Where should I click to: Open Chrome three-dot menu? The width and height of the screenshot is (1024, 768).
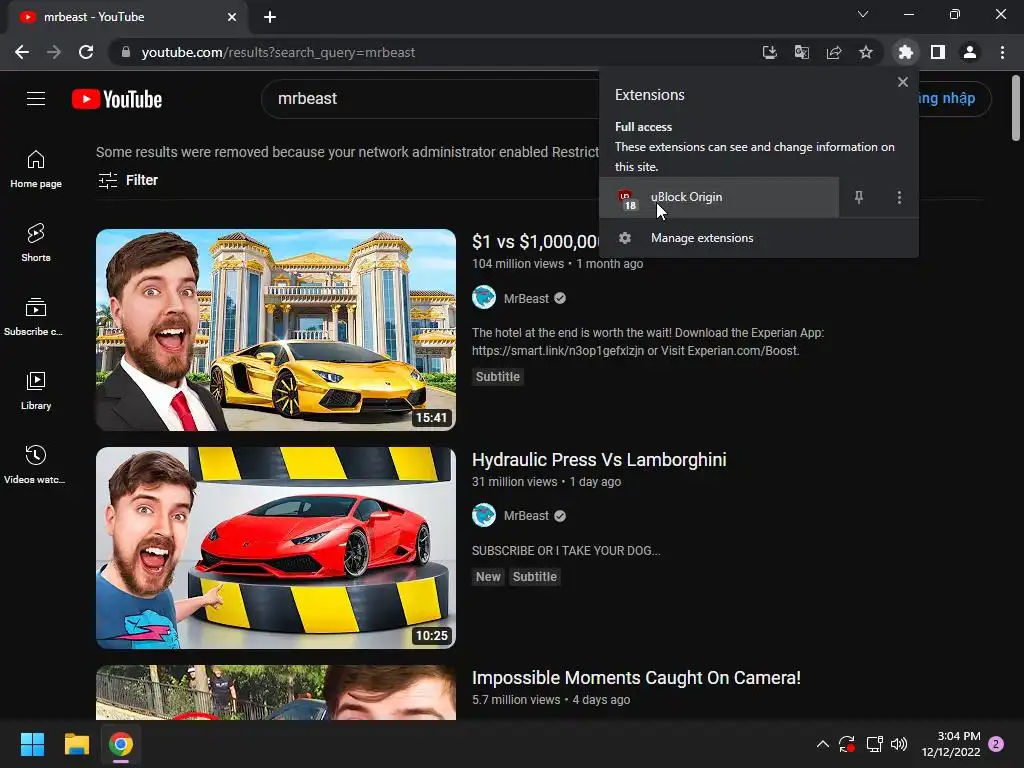click(x=1002, y=52)
